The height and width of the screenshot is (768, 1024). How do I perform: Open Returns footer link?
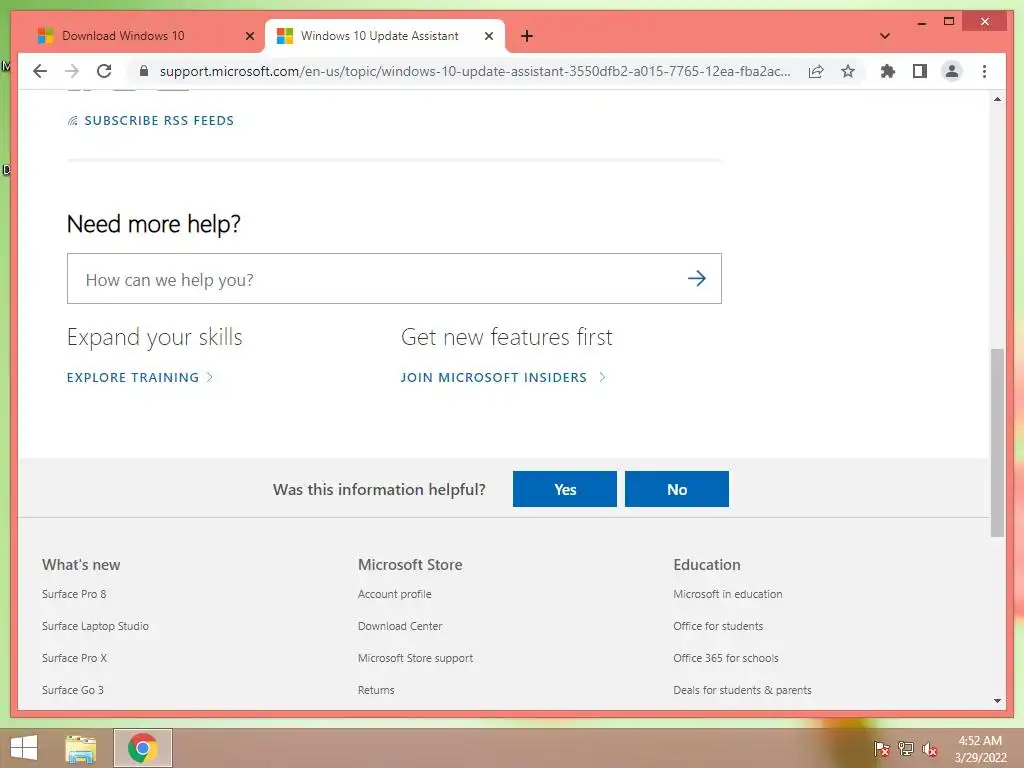pos(376,690)
